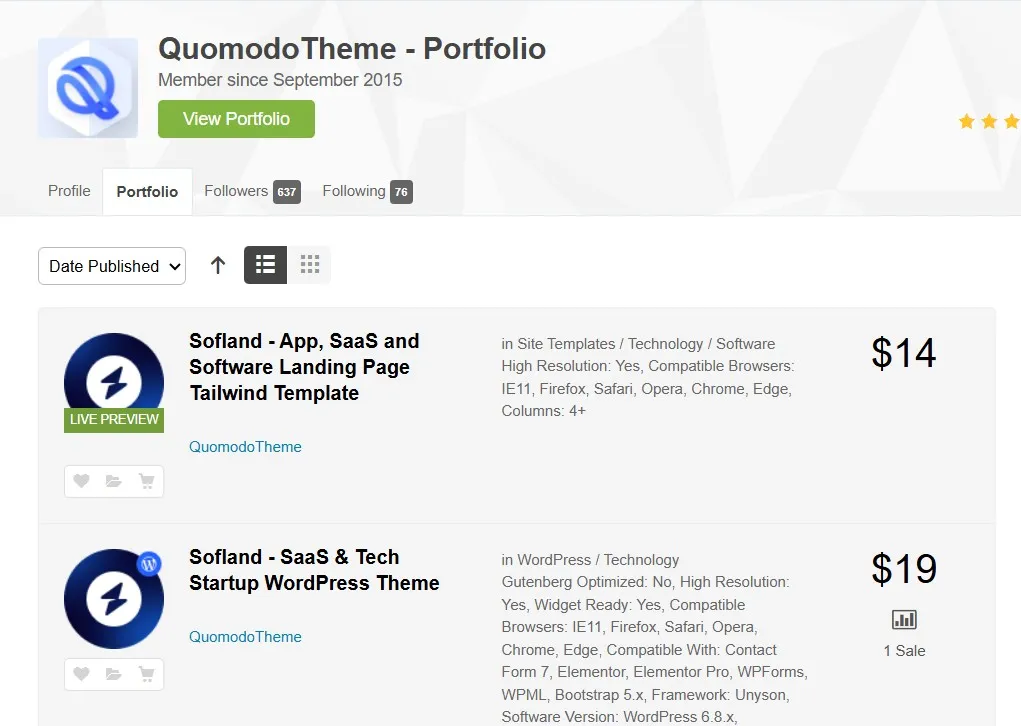Switch to list view layout
This screenshot has height=726, width=1021.
click(x=265, y=265)
